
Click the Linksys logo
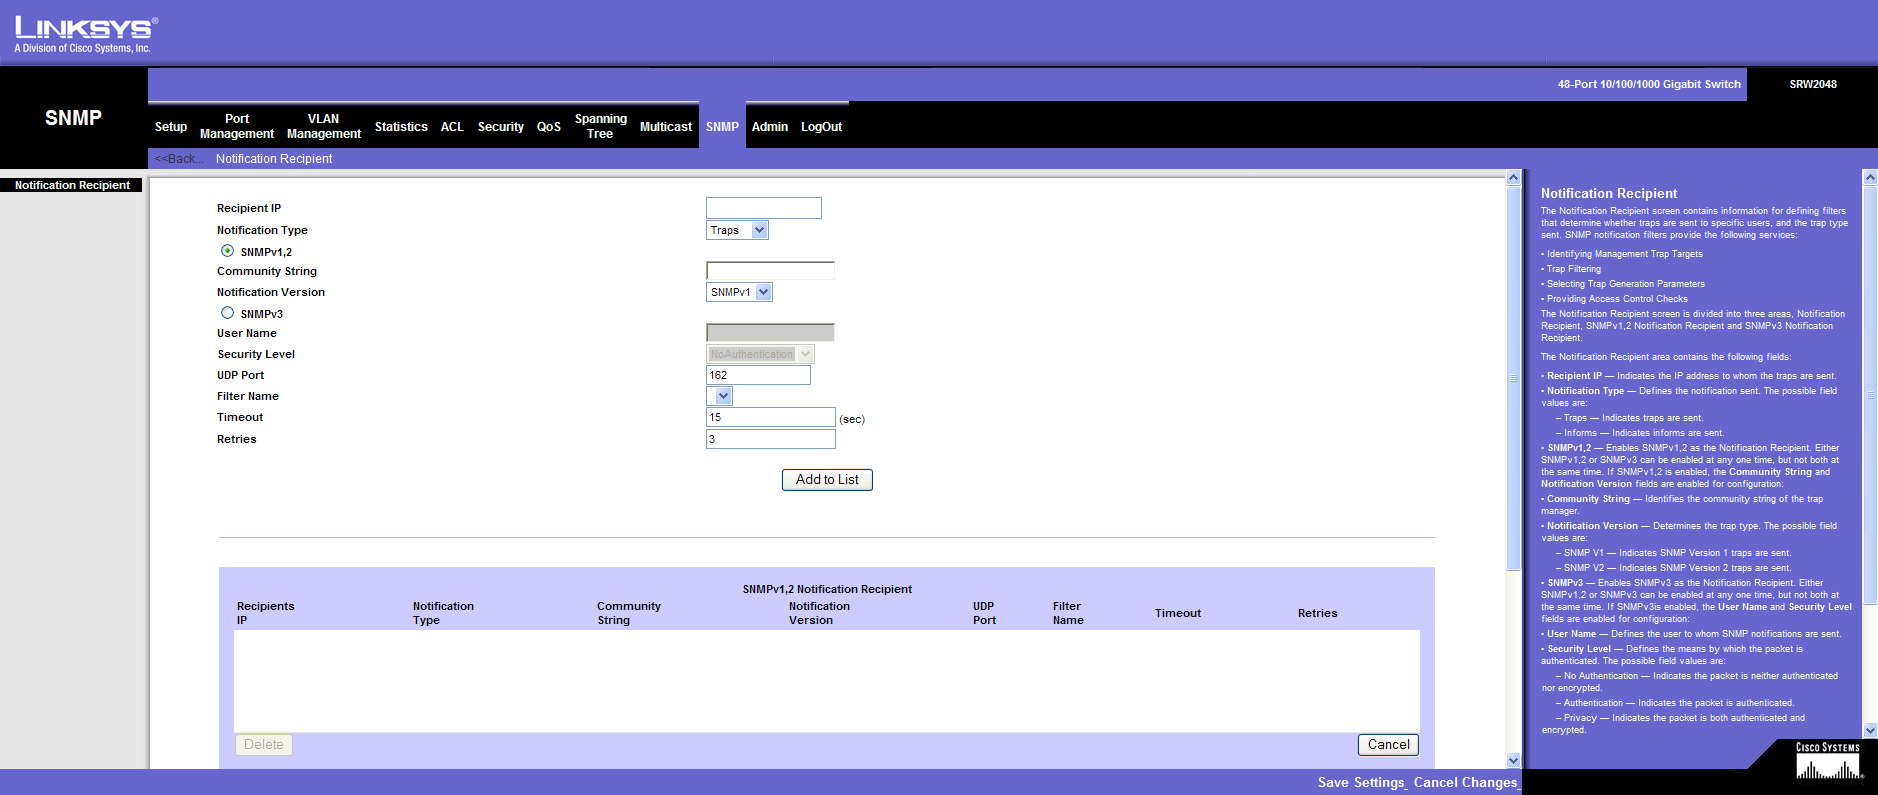click(x=85, y=34)
